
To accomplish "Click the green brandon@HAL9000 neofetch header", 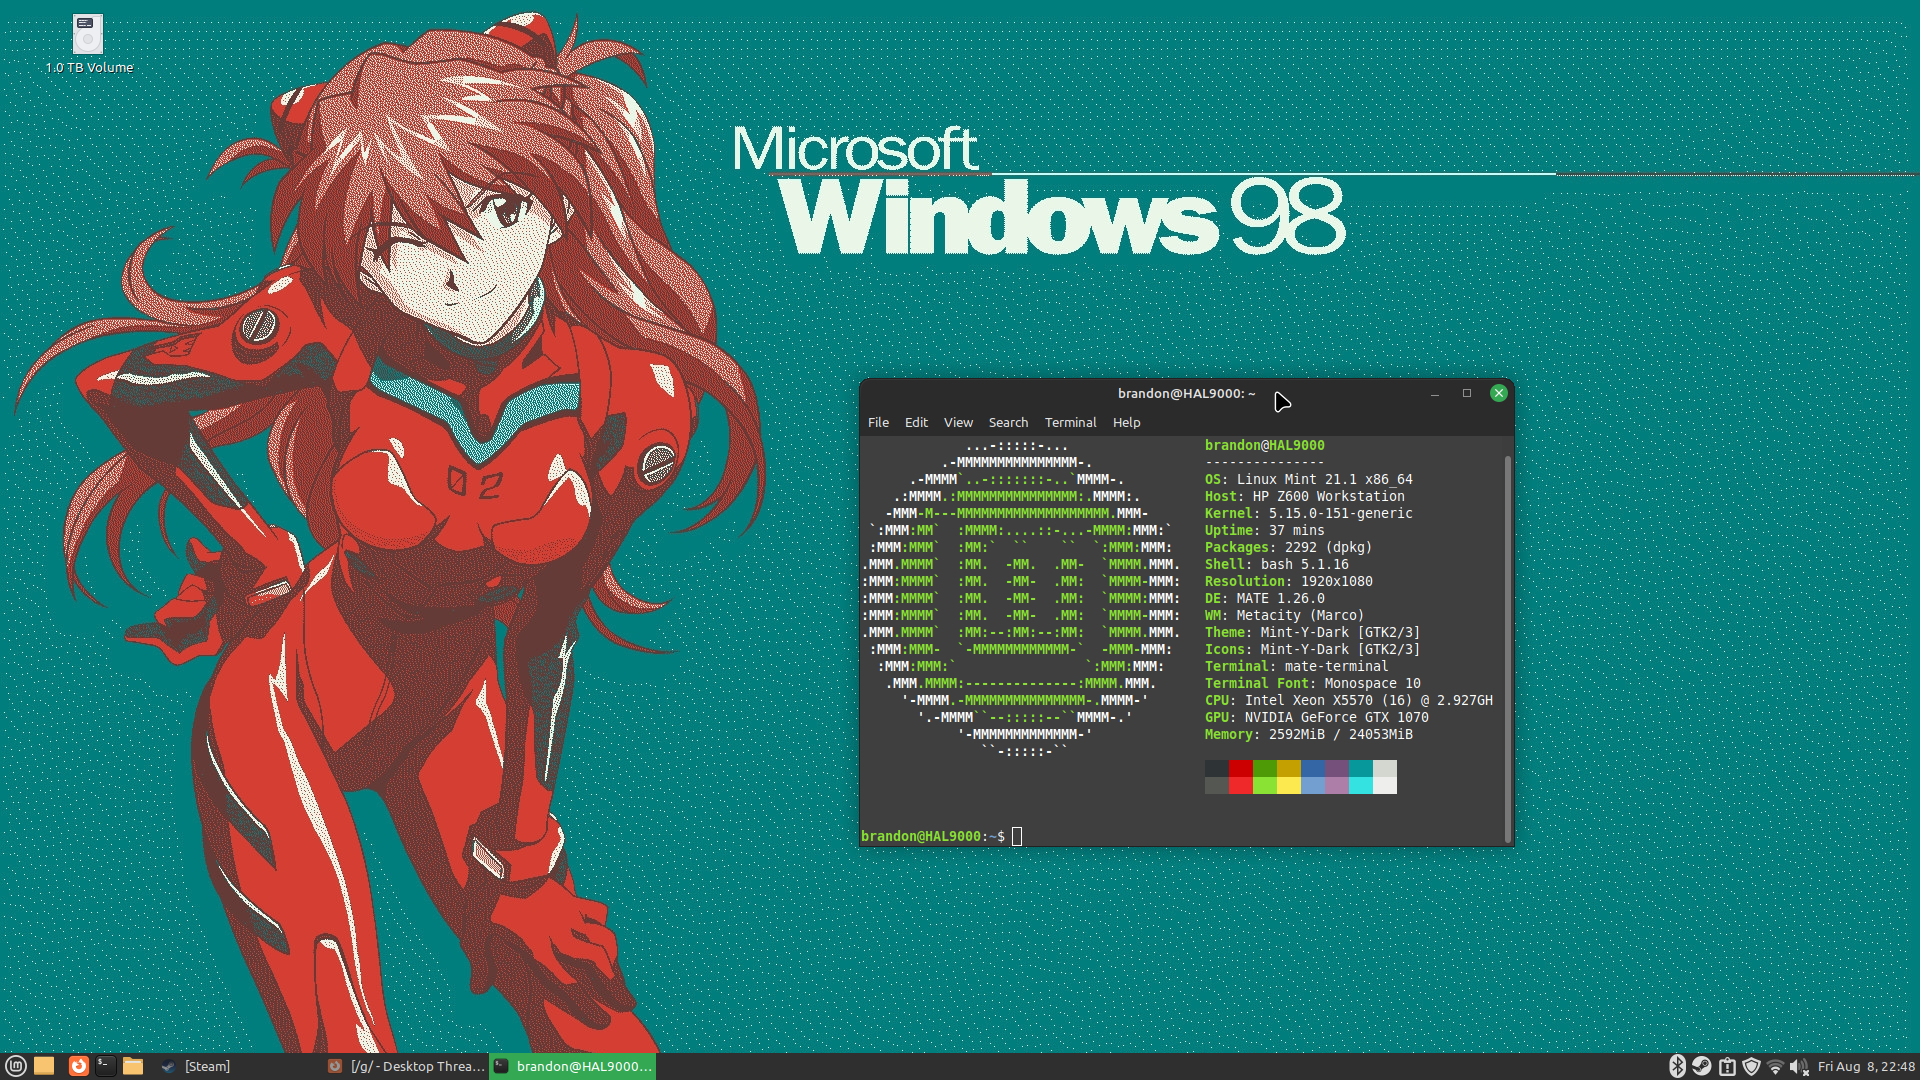I will click(x=1264, y=446).
